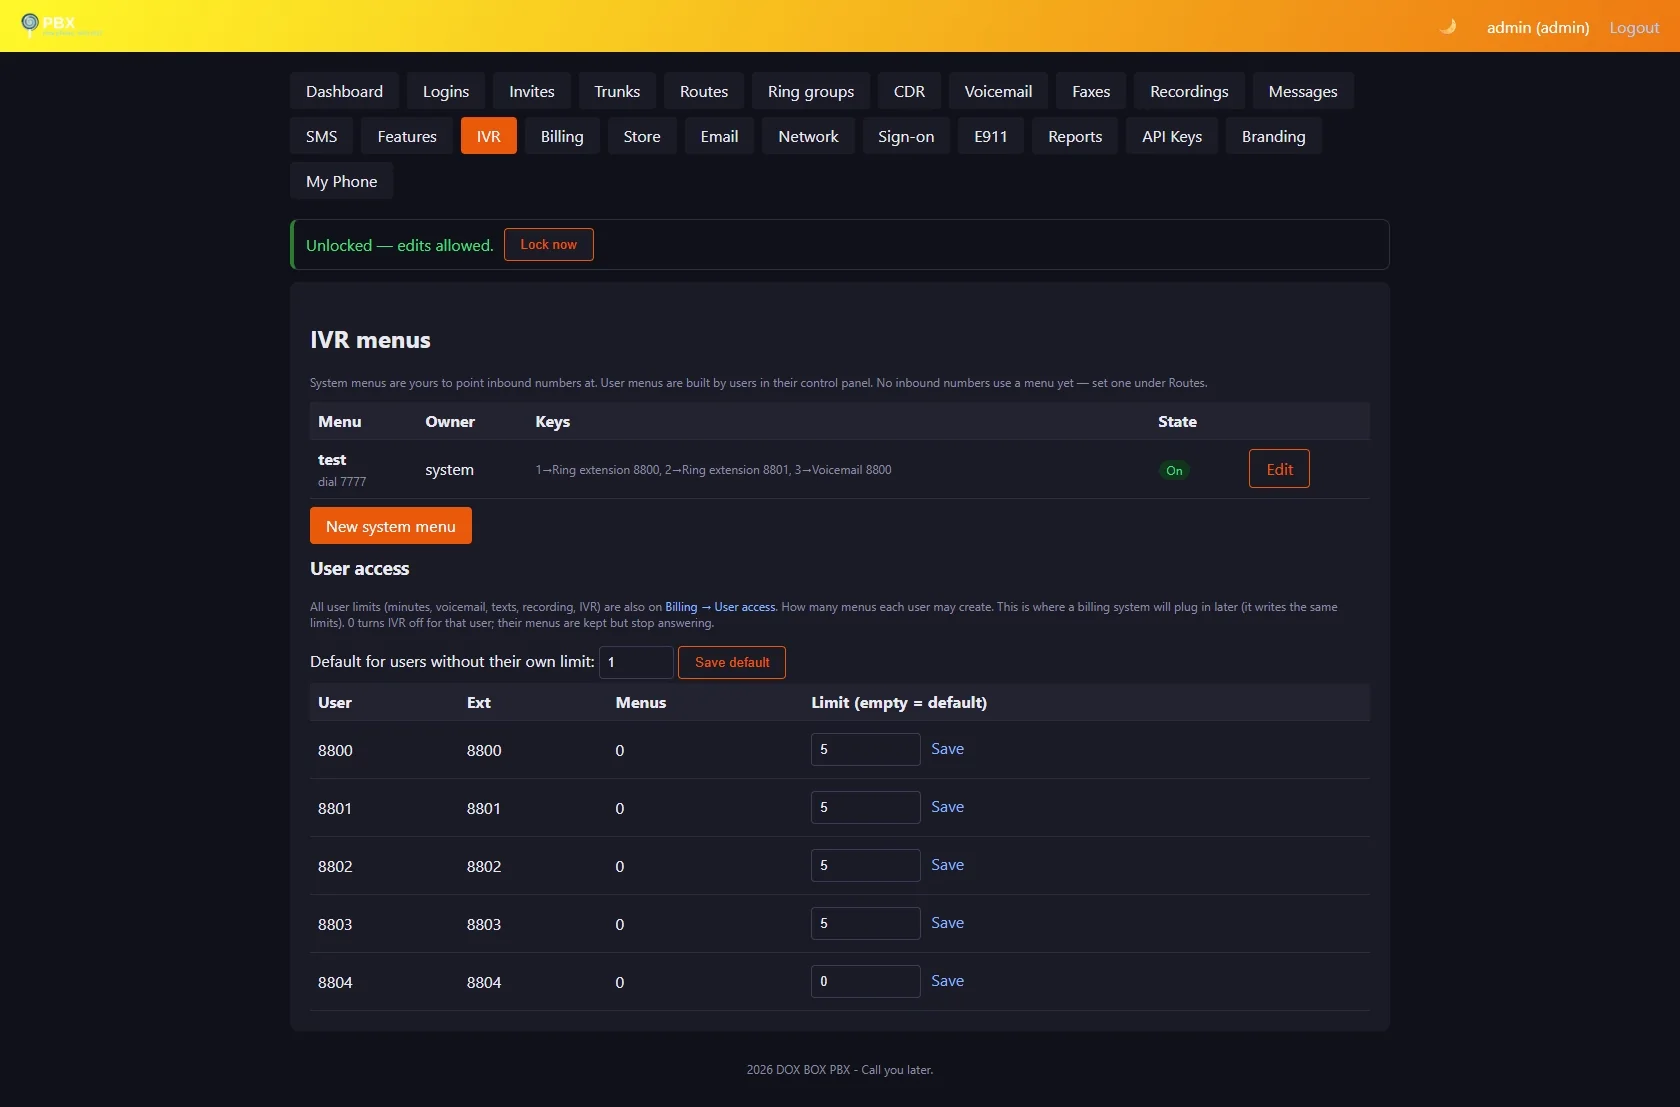Switch to the Email tab

pos(719,136)
